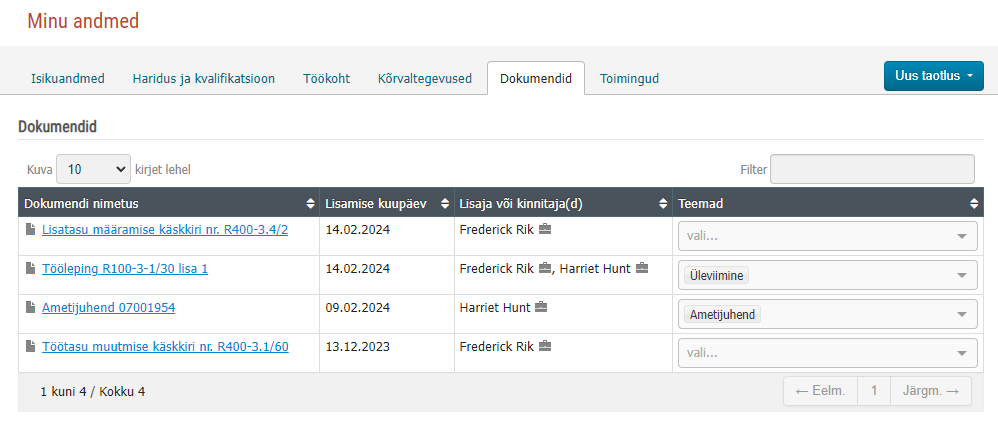The height and width of the screenshot is (422, 998).
Task: Sort the table by the Teemad column
Action: tap(828, 204)
